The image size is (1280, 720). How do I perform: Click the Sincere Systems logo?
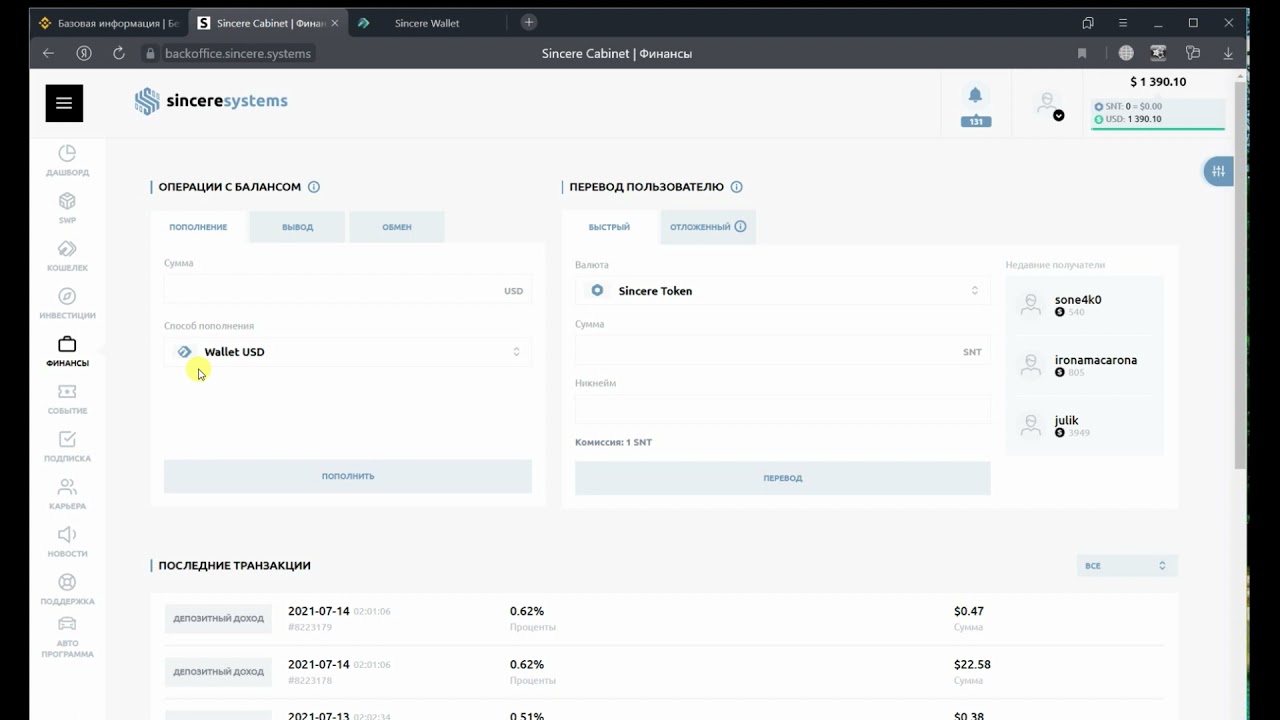click(211, 101)
